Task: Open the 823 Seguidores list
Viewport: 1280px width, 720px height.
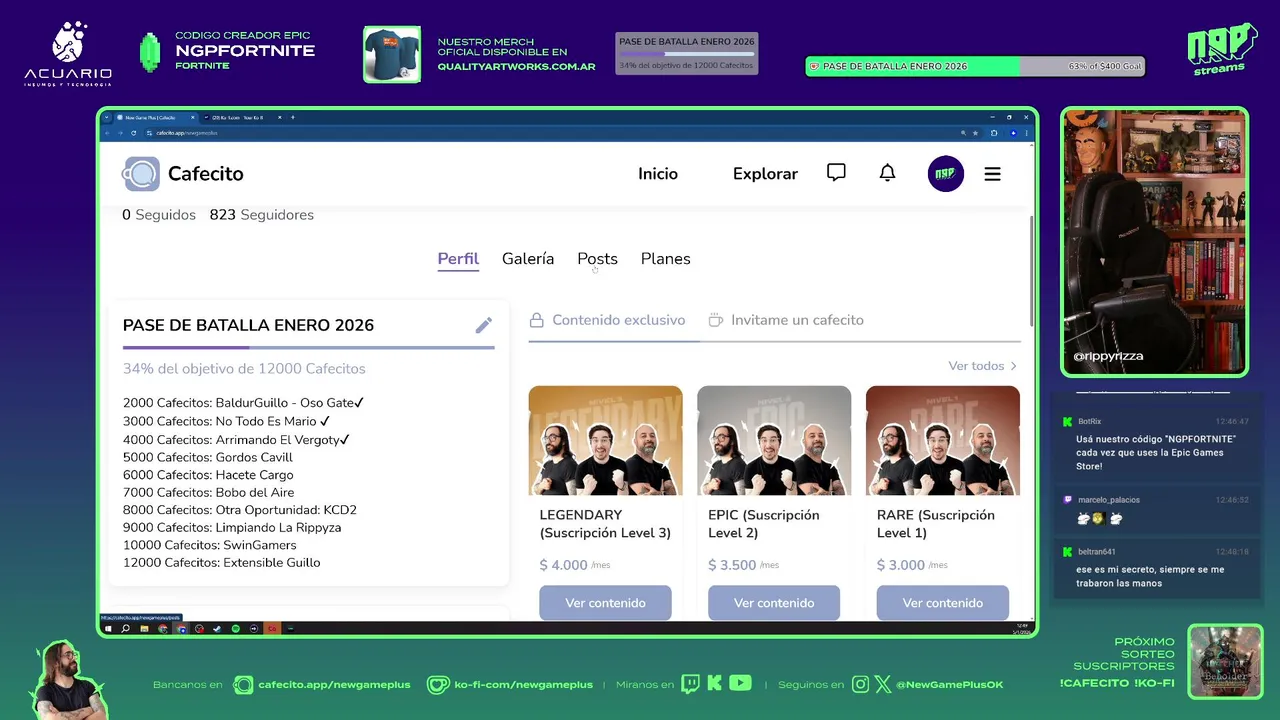Action: [261, 215]
